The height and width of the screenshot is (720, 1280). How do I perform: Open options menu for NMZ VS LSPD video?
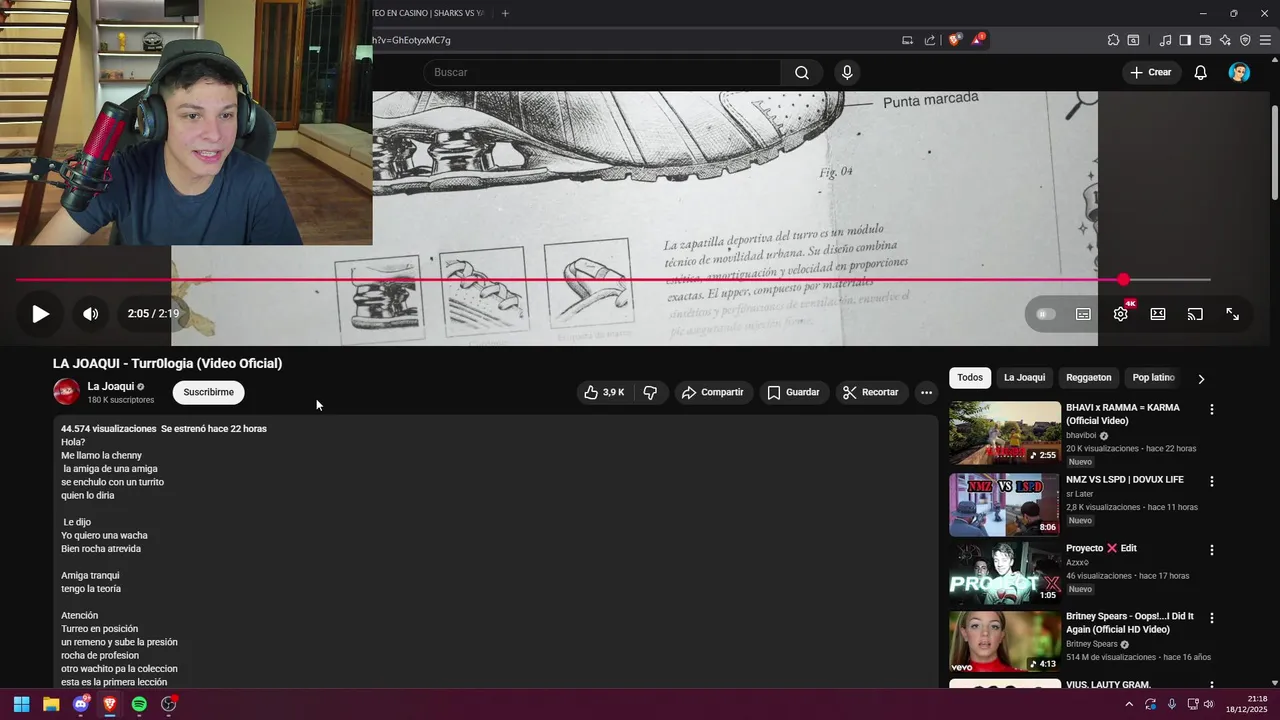click(1212, 481)
